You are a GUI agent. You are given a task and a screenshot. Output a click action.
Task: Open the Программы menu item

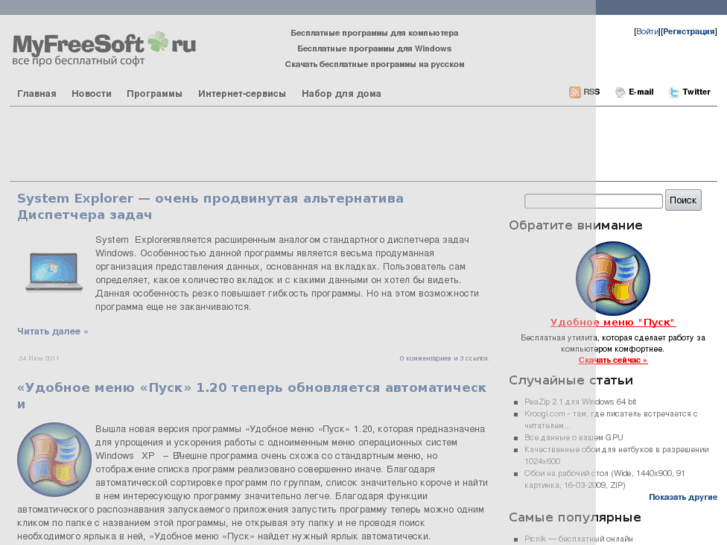(x=154, y=94)
